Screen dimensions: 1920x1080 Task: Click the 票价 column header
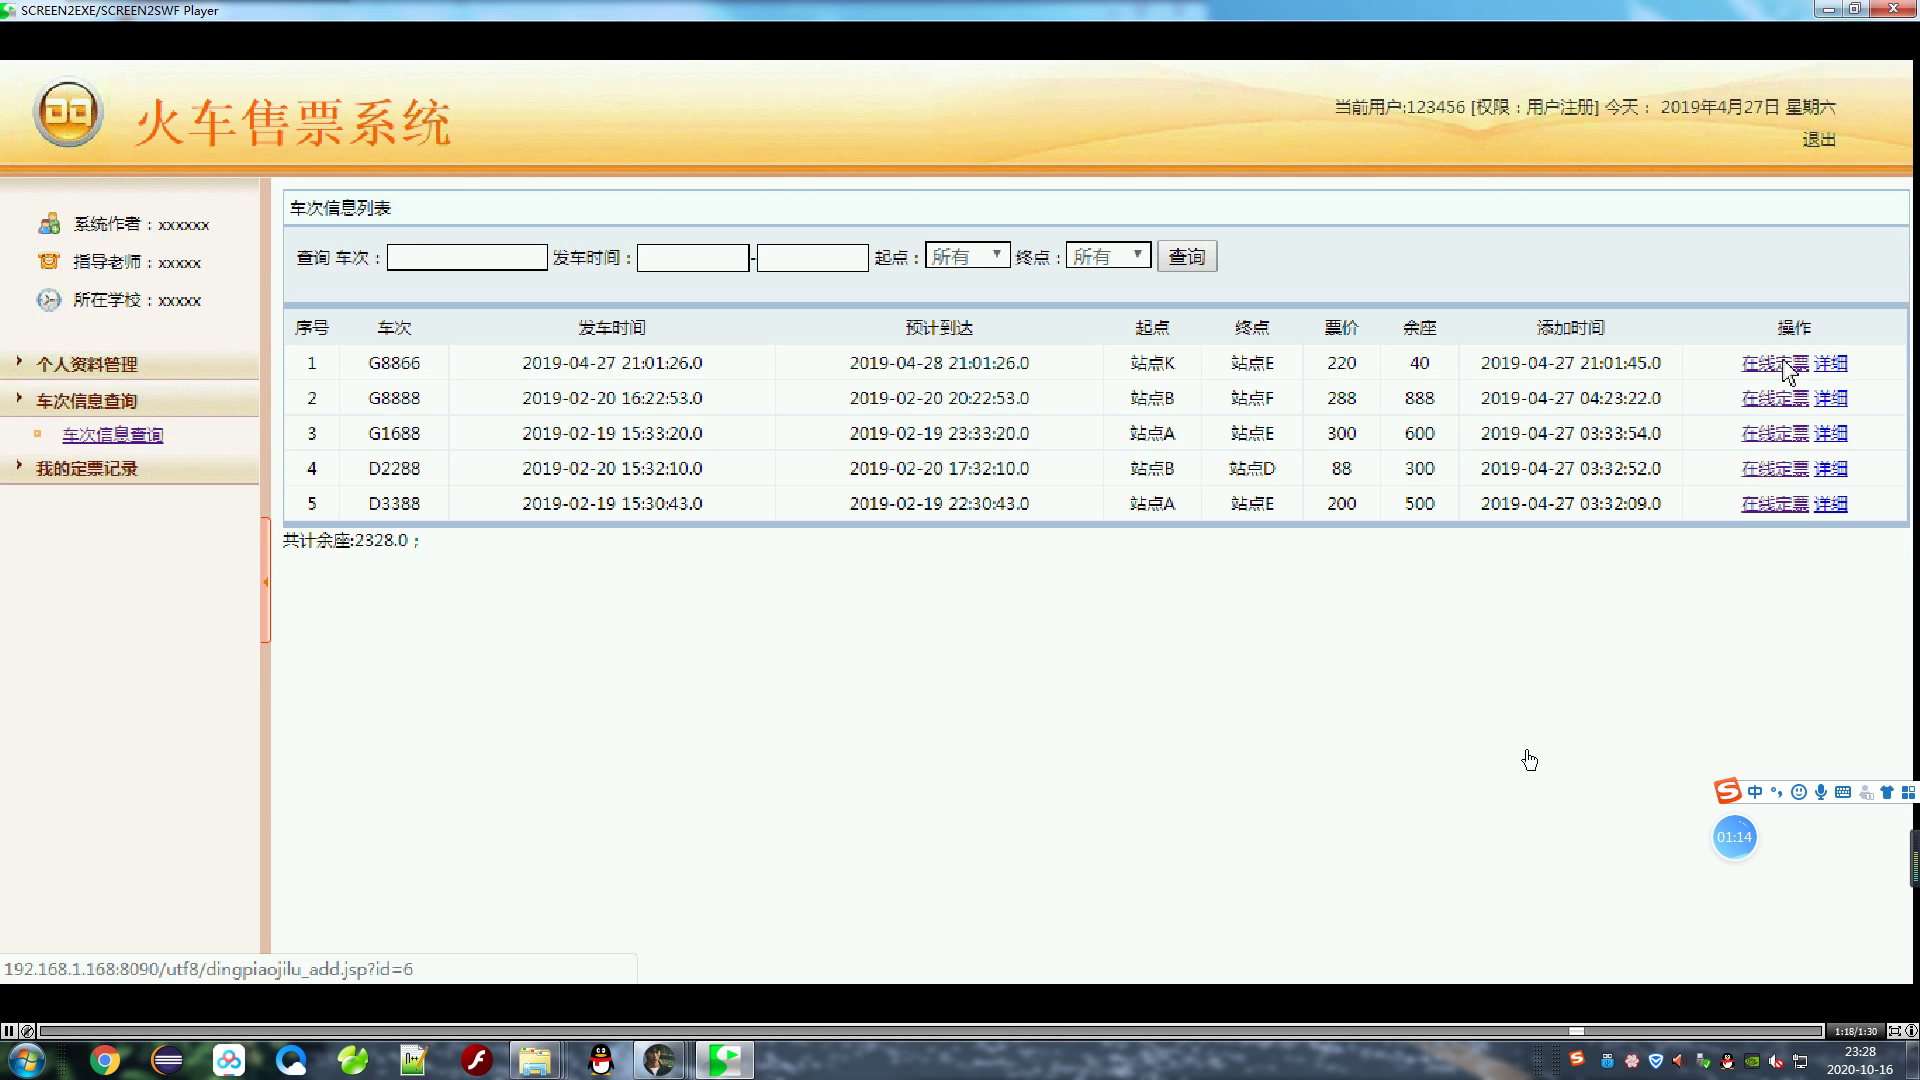1341,328
